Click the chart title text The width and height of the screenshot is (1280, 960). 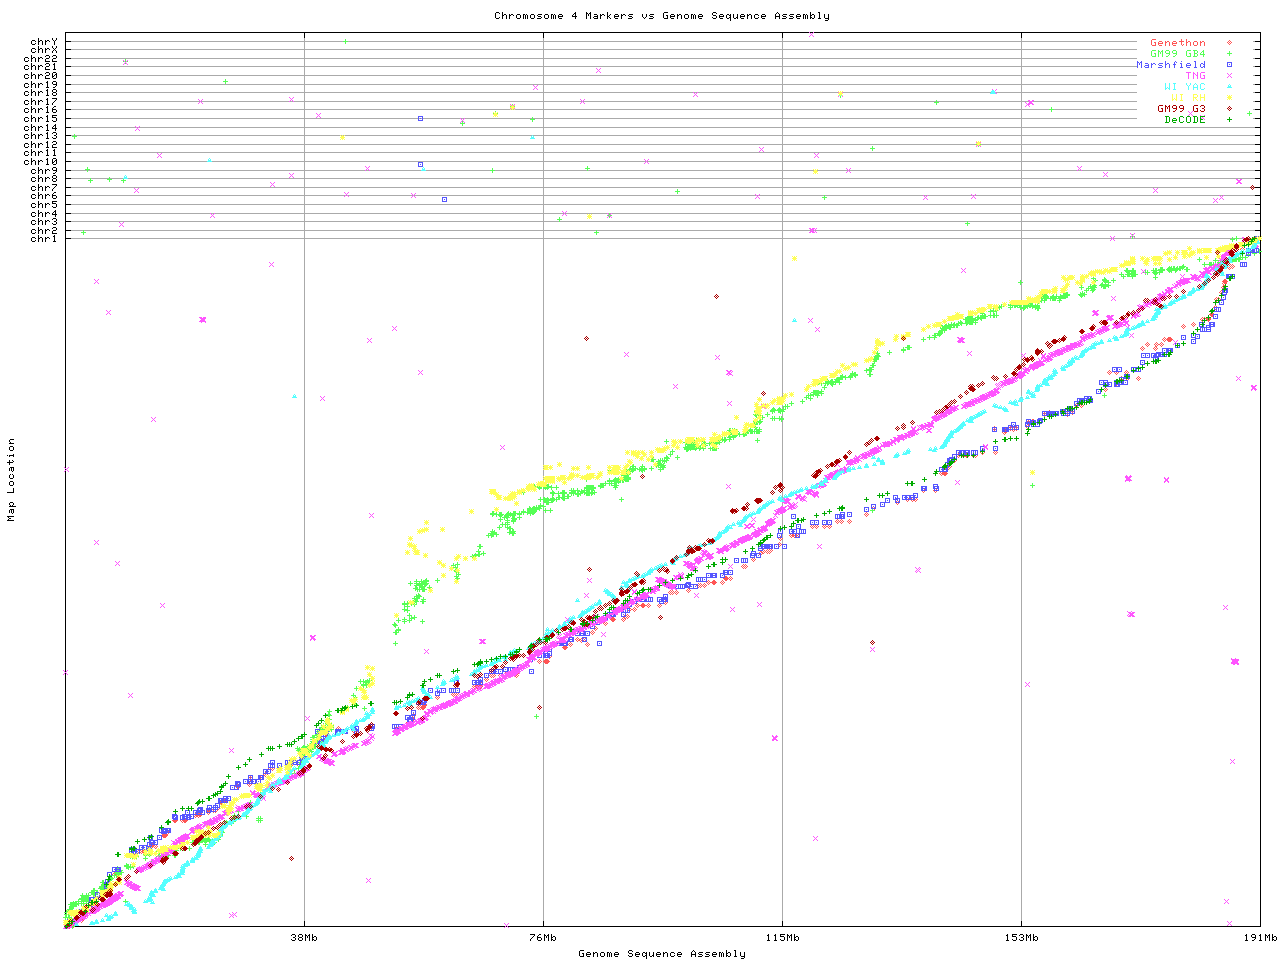point(661,16)
